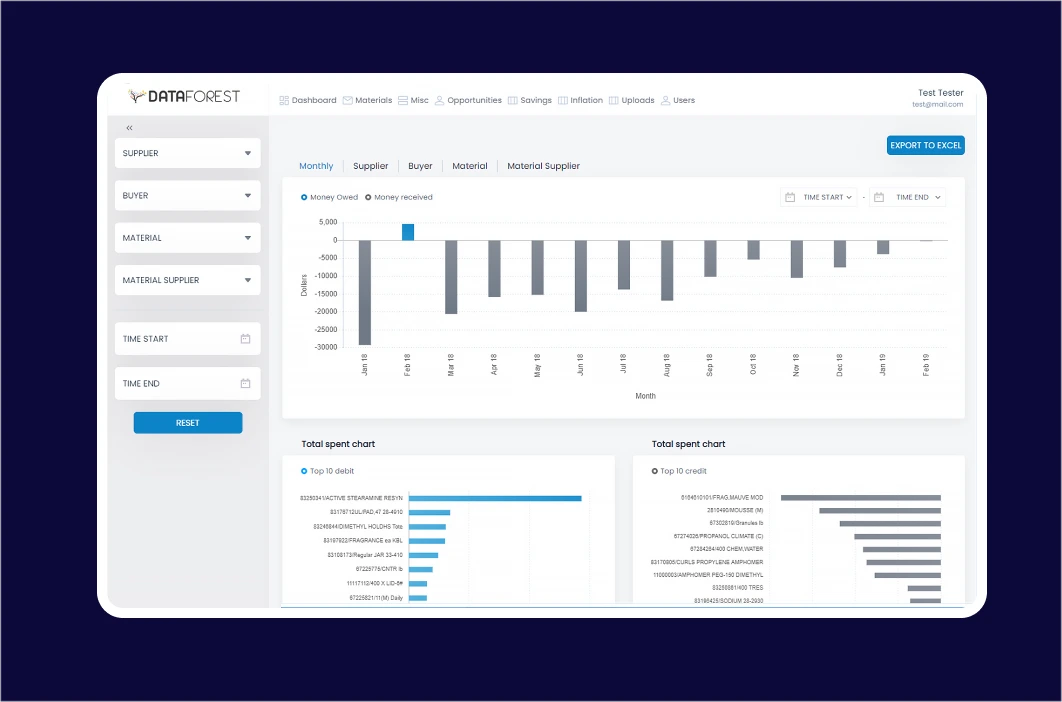This screenshot has height=702, width=1062.
Task: Click the EXPORT TO EXCEL button
Action: point(925,145)
